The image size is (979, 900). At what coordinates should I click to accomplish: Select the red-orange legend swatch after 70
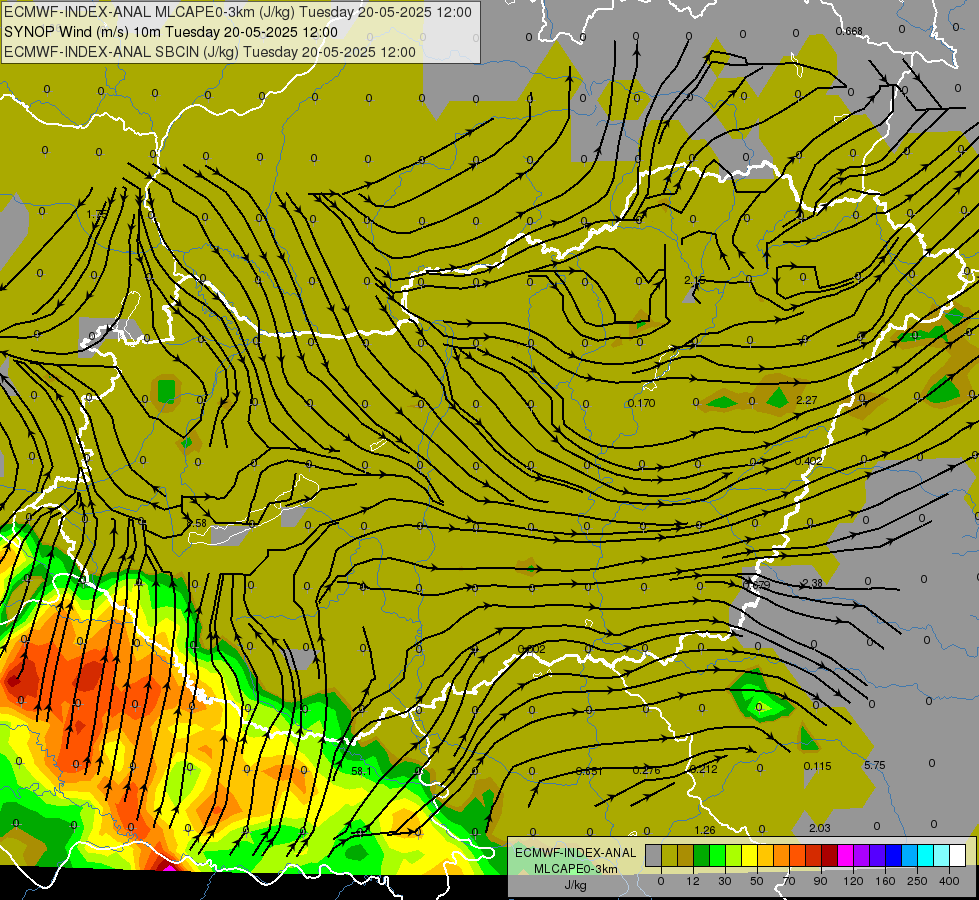(797, 855)
